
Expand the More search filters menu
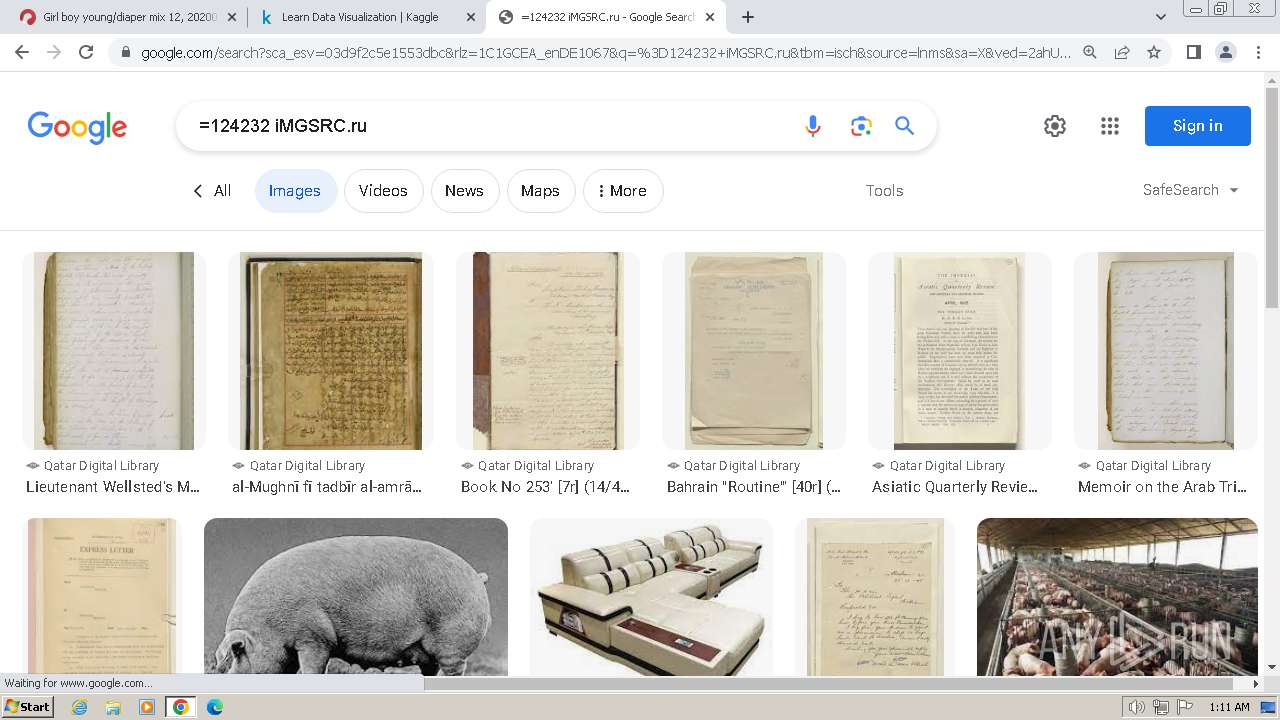tap(623, 191)
